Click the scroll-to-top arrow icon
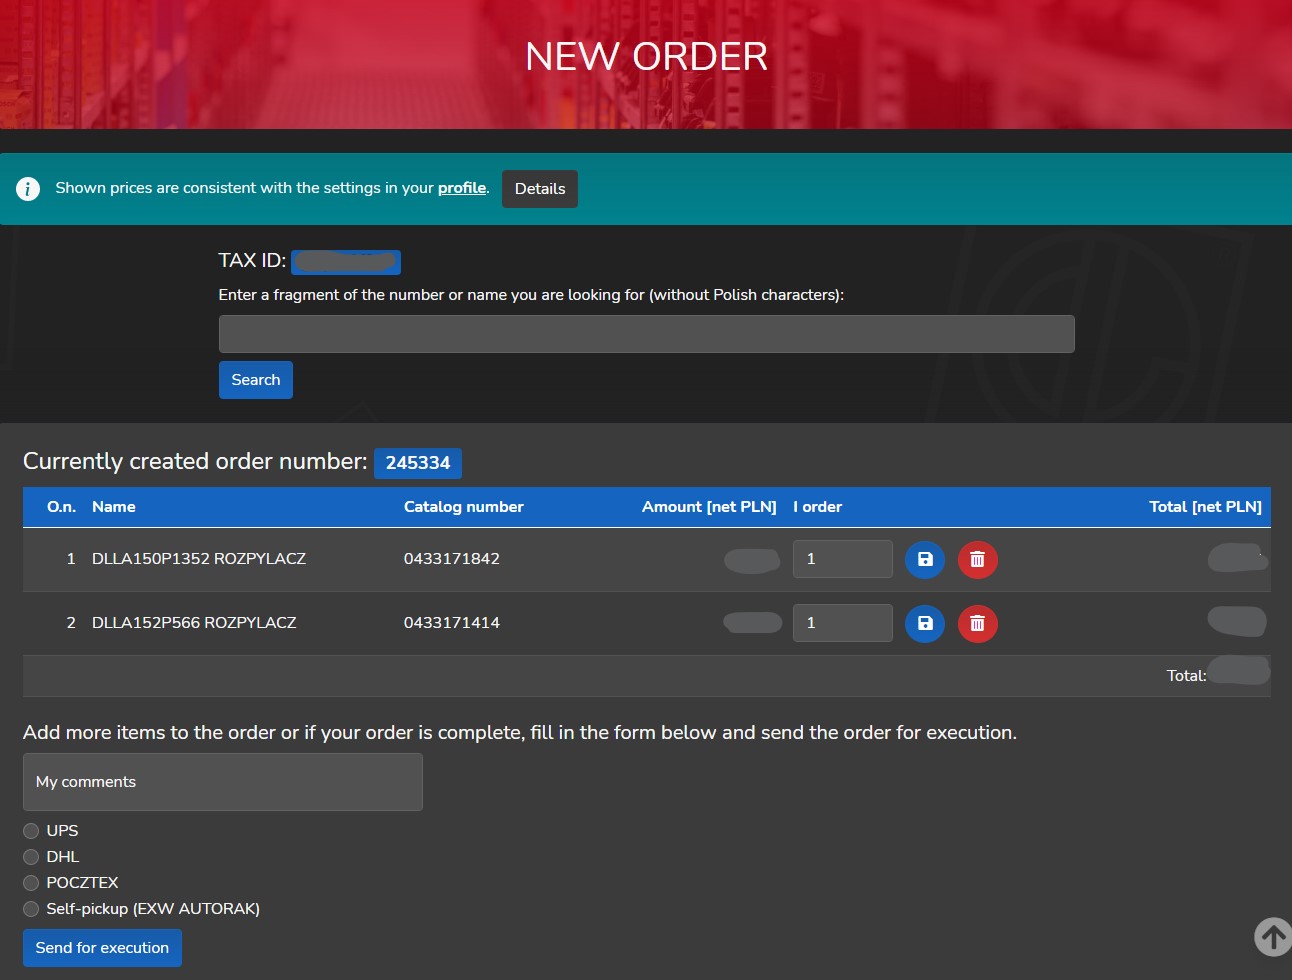The height and width of the screenshot is (980, 1292). (1273, 937)
